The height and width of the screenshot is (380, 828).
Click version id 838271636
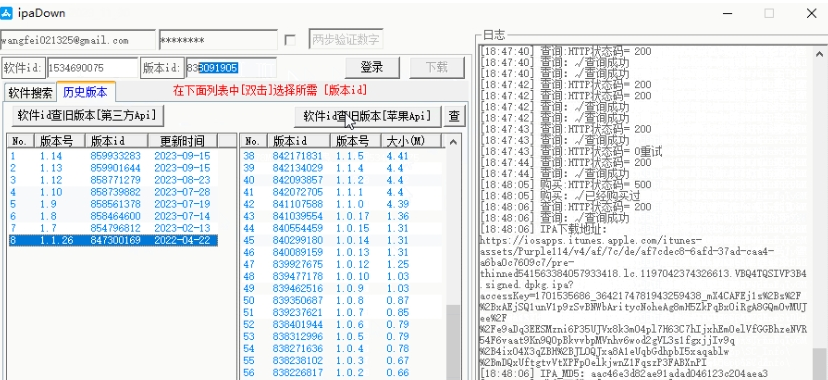pyautogui.click(x=297, y=349)
